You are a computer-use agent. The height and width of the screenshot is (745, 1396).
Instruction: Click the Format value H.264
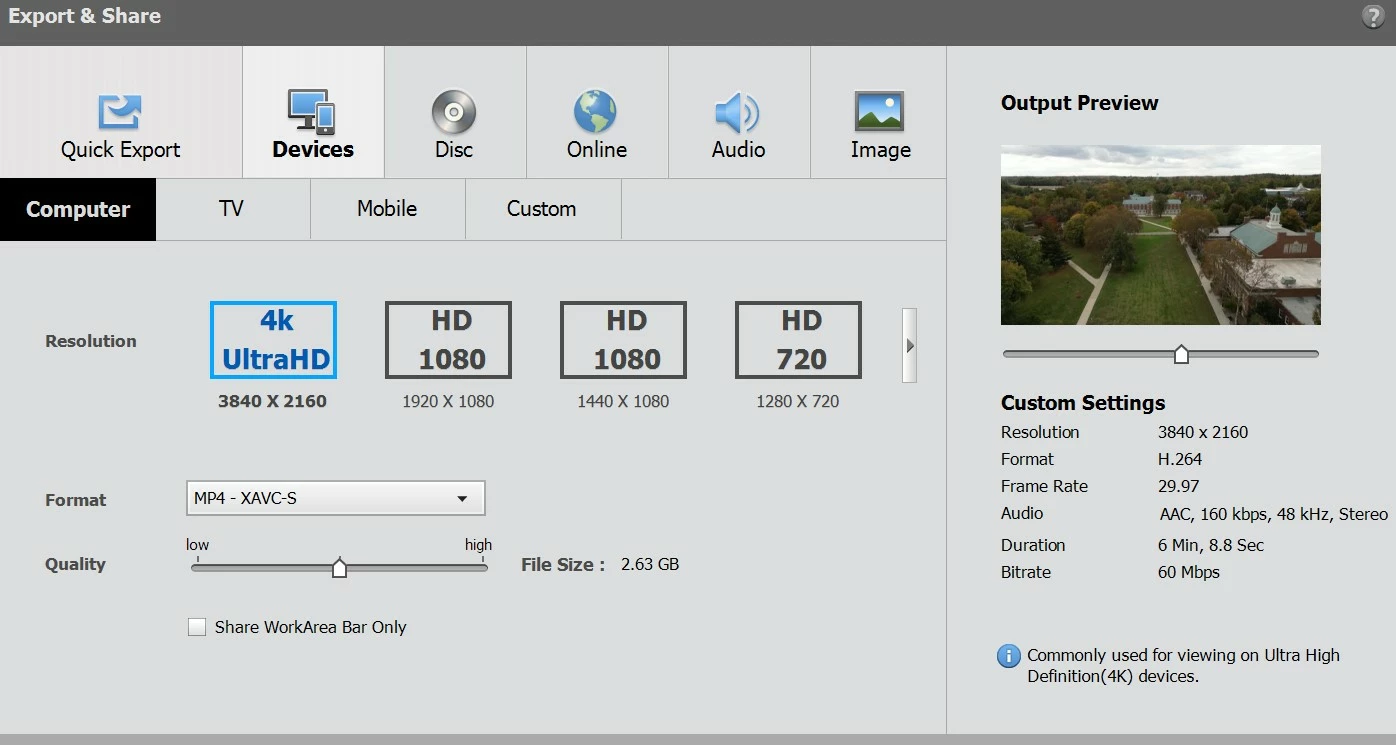(x=1180, y=459)
